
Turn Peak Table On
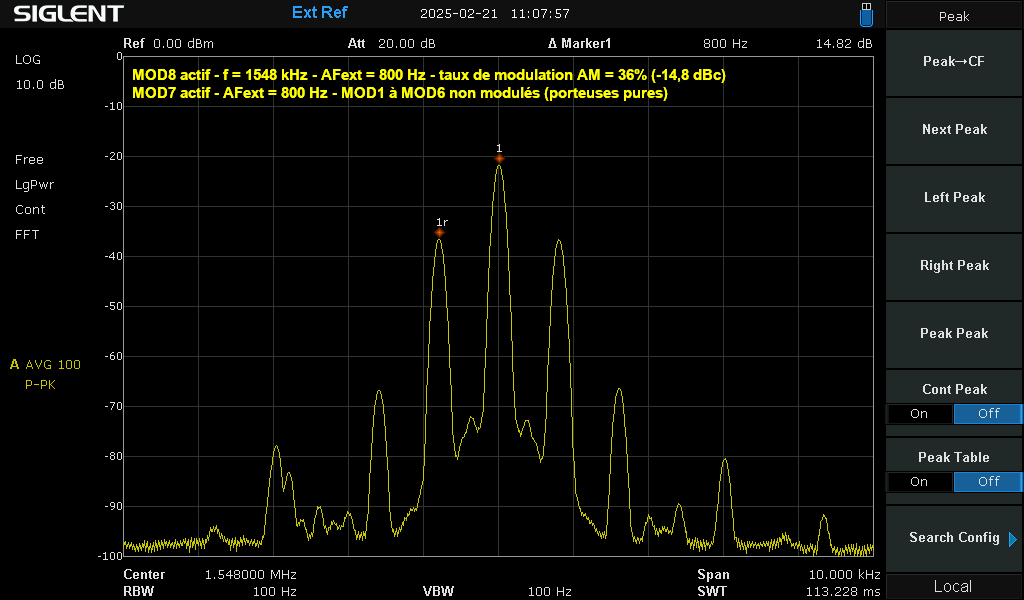pyautogui.click(x=919, y=481)
